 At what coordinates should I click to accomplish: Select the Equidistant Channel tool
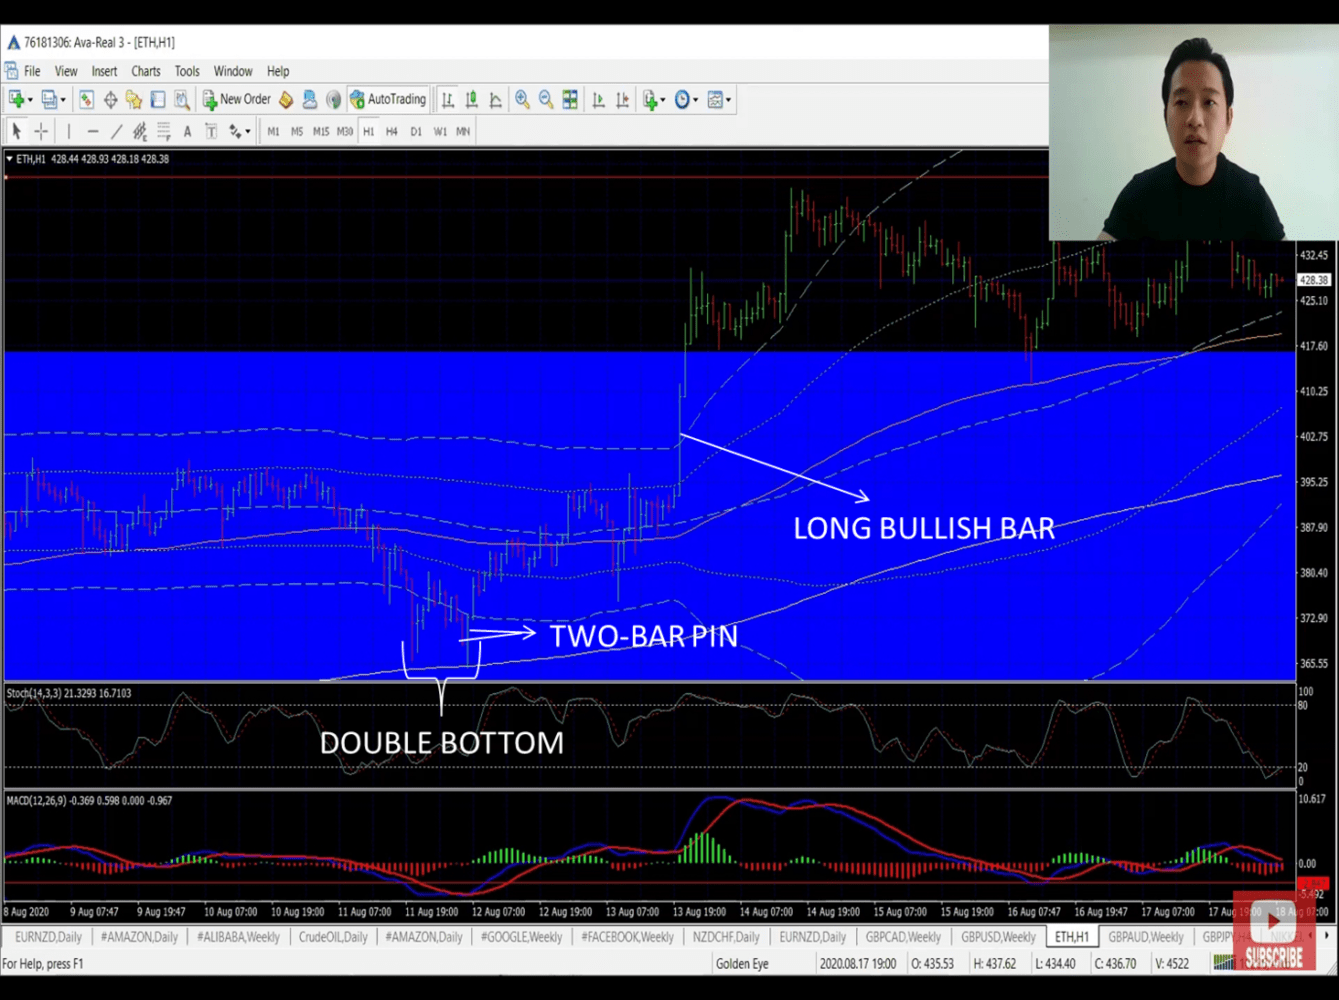click(140, 131)
